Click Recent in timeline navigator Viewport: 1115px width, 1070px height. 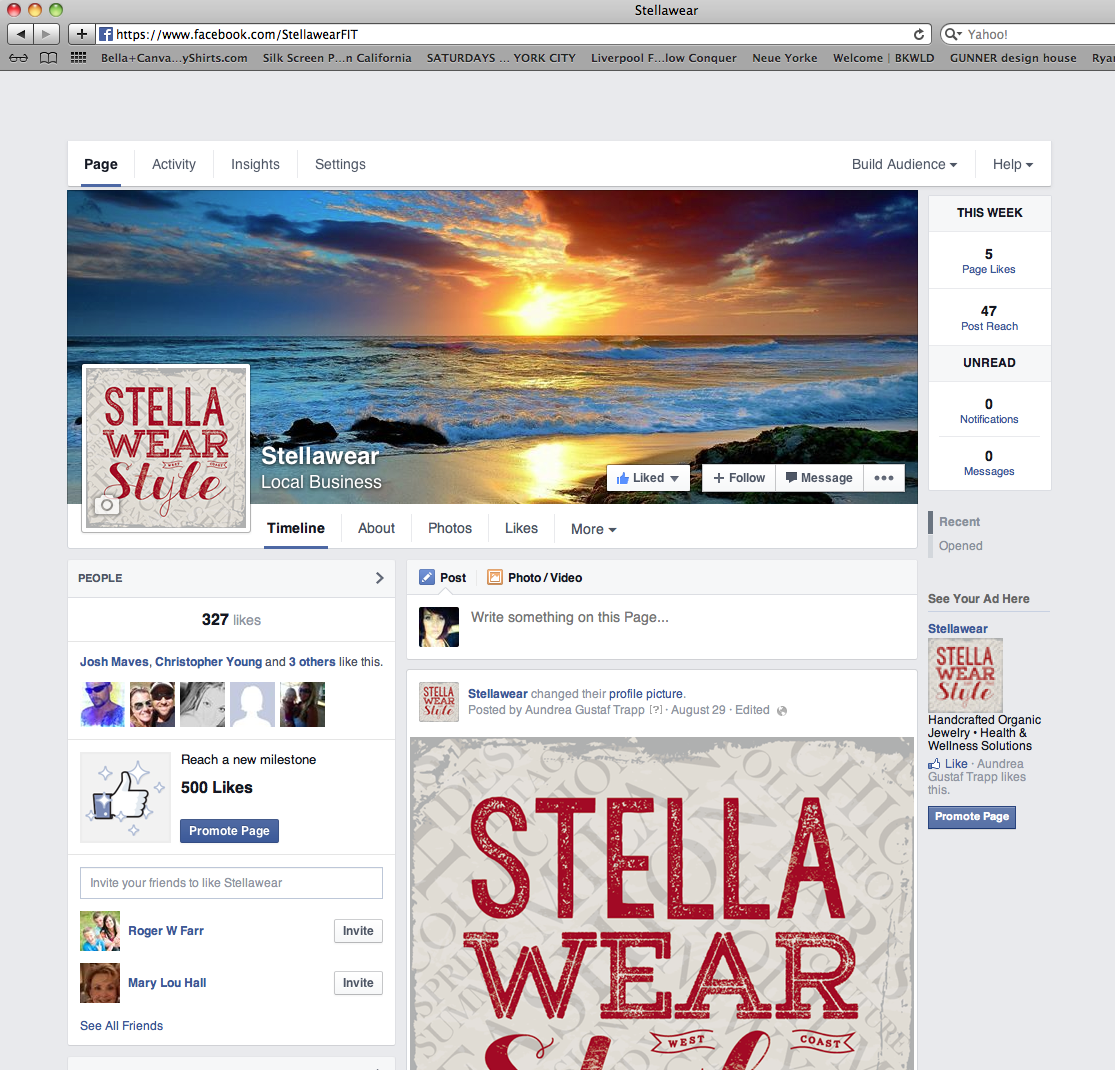tap(959, 522)
